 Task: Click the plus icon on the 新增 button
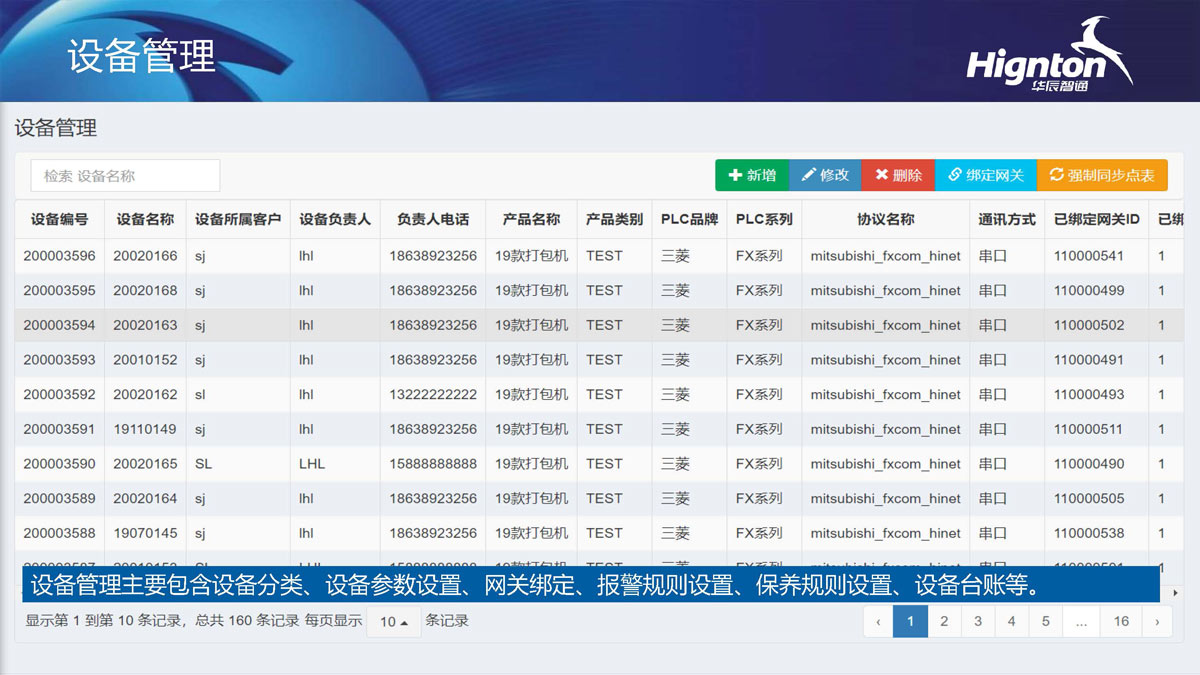point(734,175)
